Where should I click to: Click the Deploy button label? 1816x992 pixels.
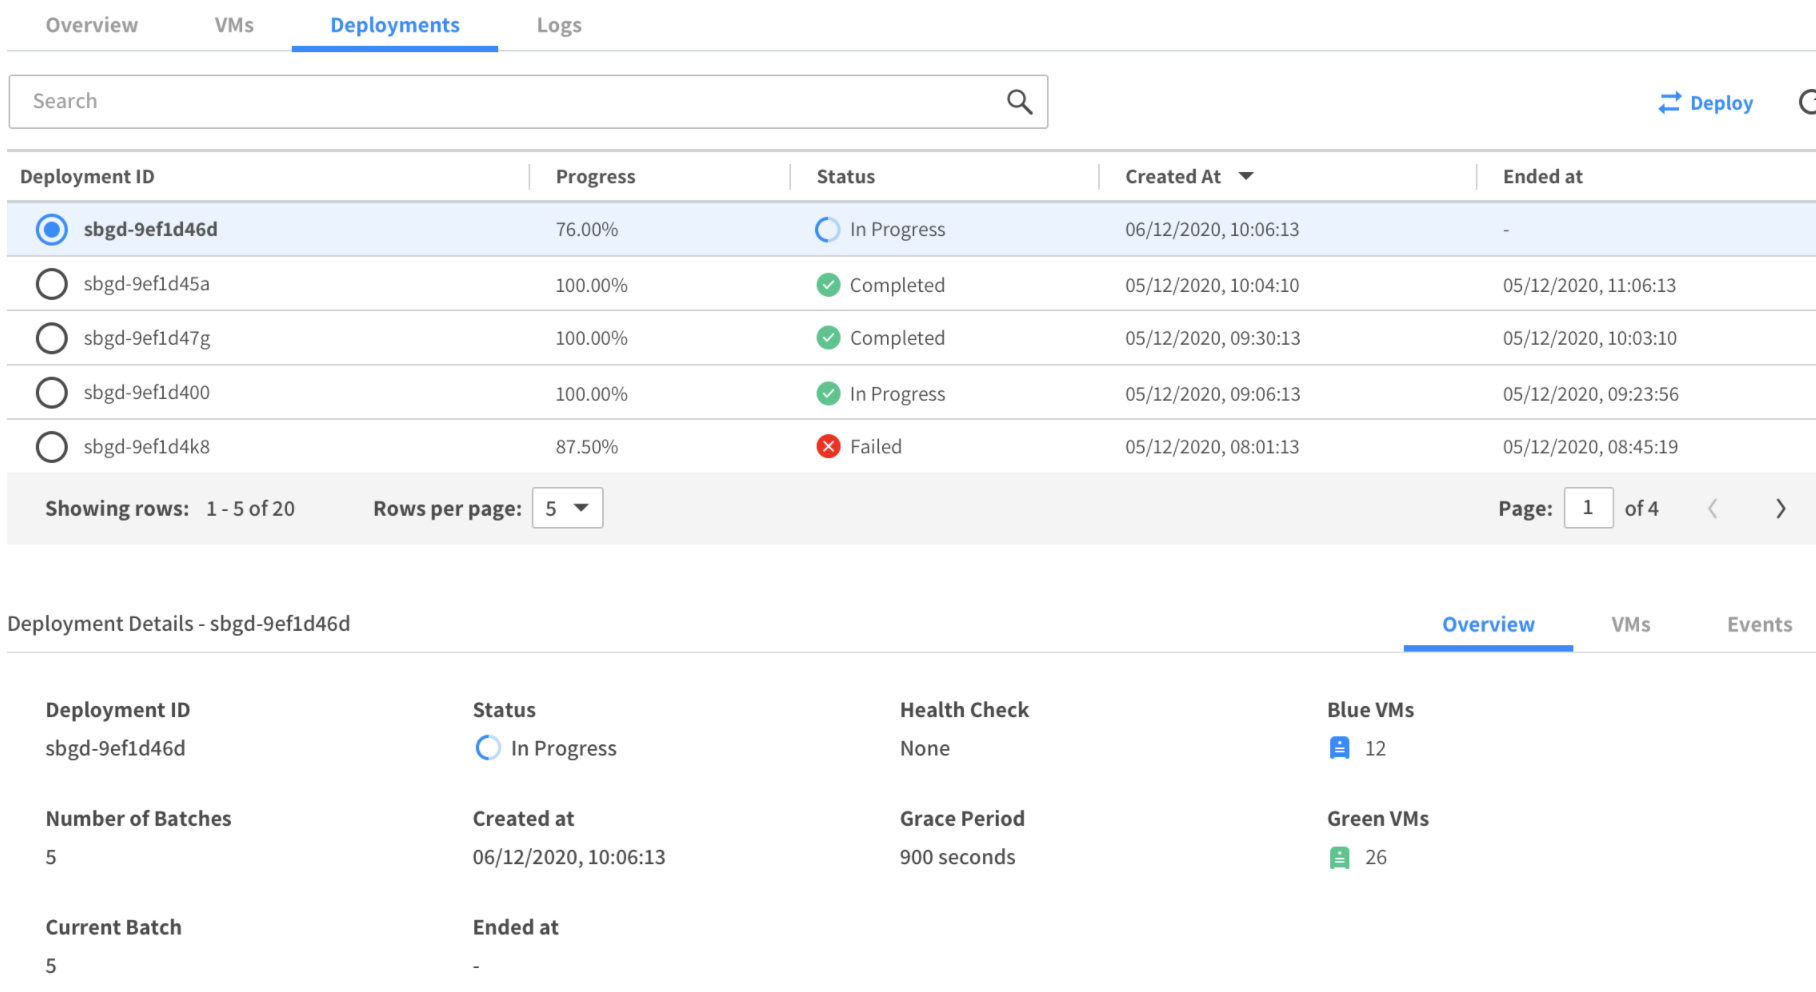1721,103
